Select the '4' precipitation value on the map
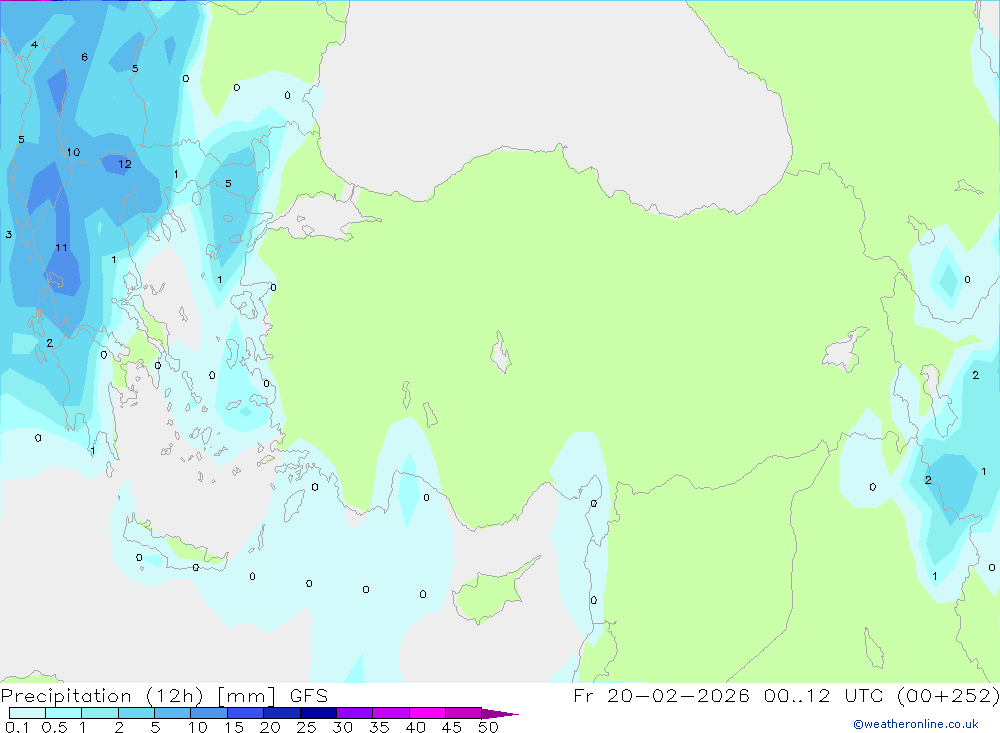 coord(34,45)
